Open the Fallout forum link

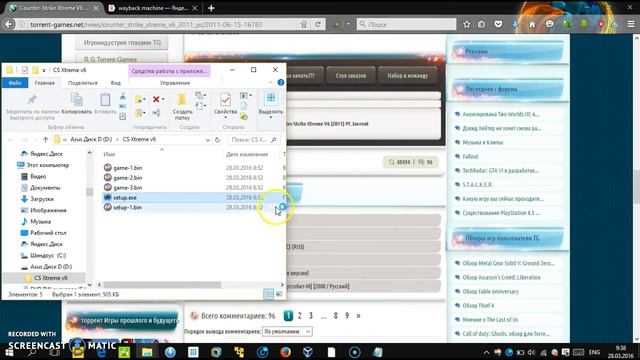470,156
